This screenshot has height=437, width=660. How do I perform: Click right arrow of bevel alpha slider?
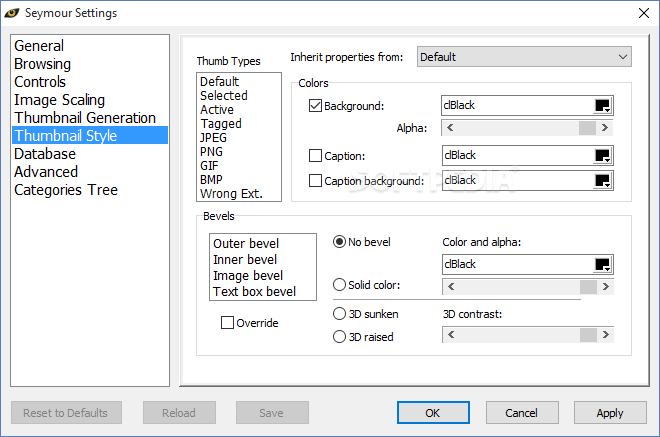click(x=606, y=287)
